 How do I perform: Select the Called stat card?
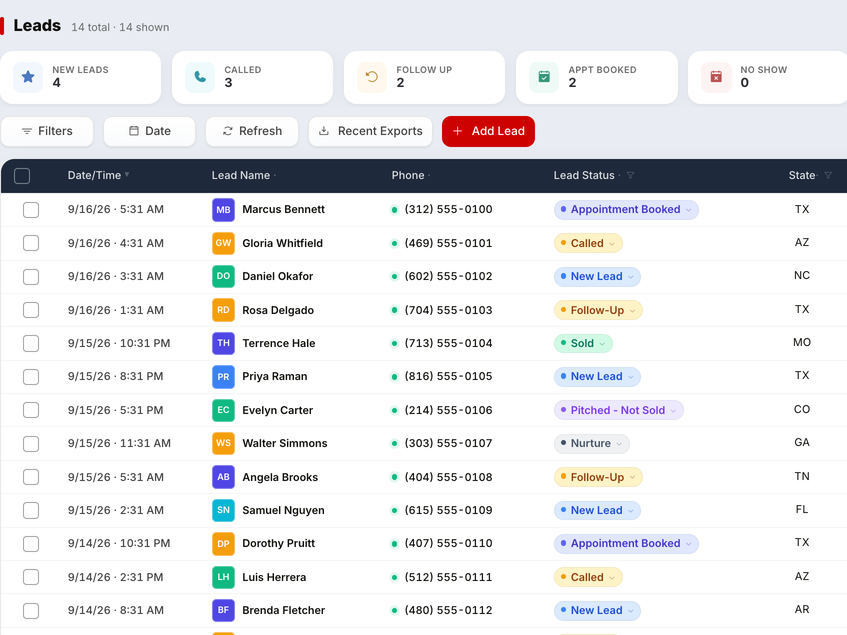tap(252, 77)
